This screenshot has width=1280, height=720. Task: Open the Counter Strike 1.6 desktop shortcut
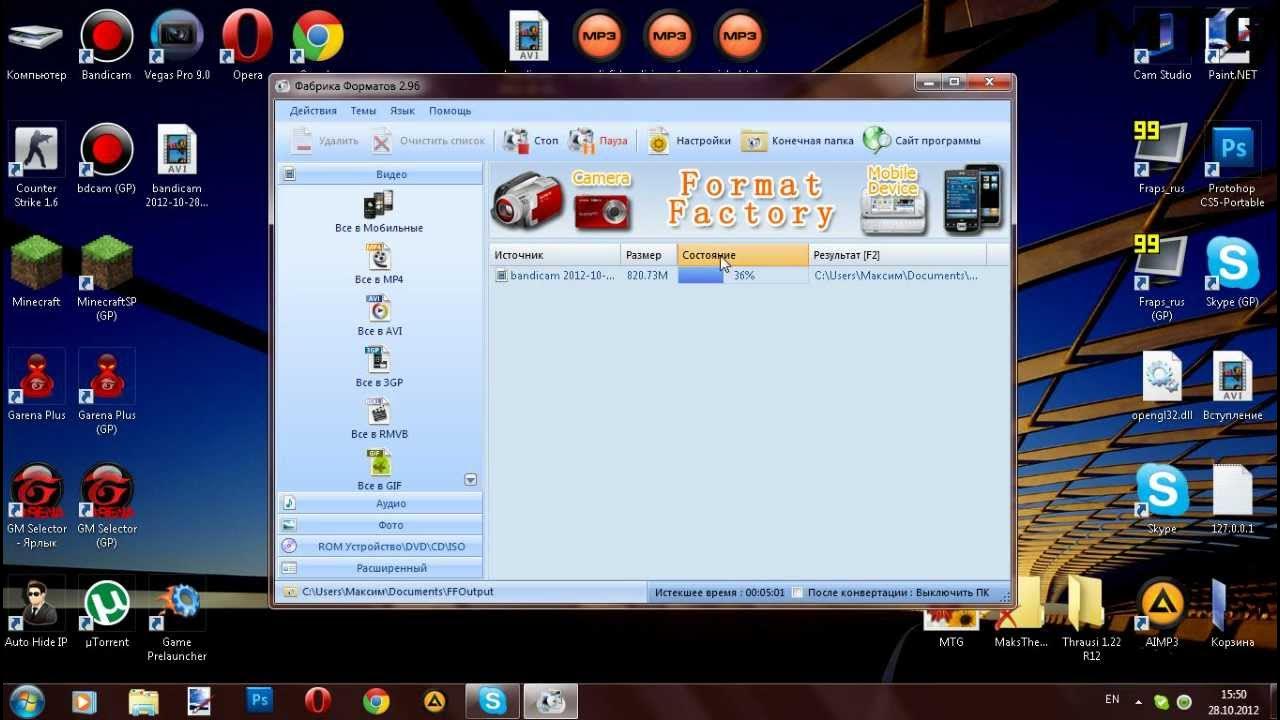click(36, 165)
